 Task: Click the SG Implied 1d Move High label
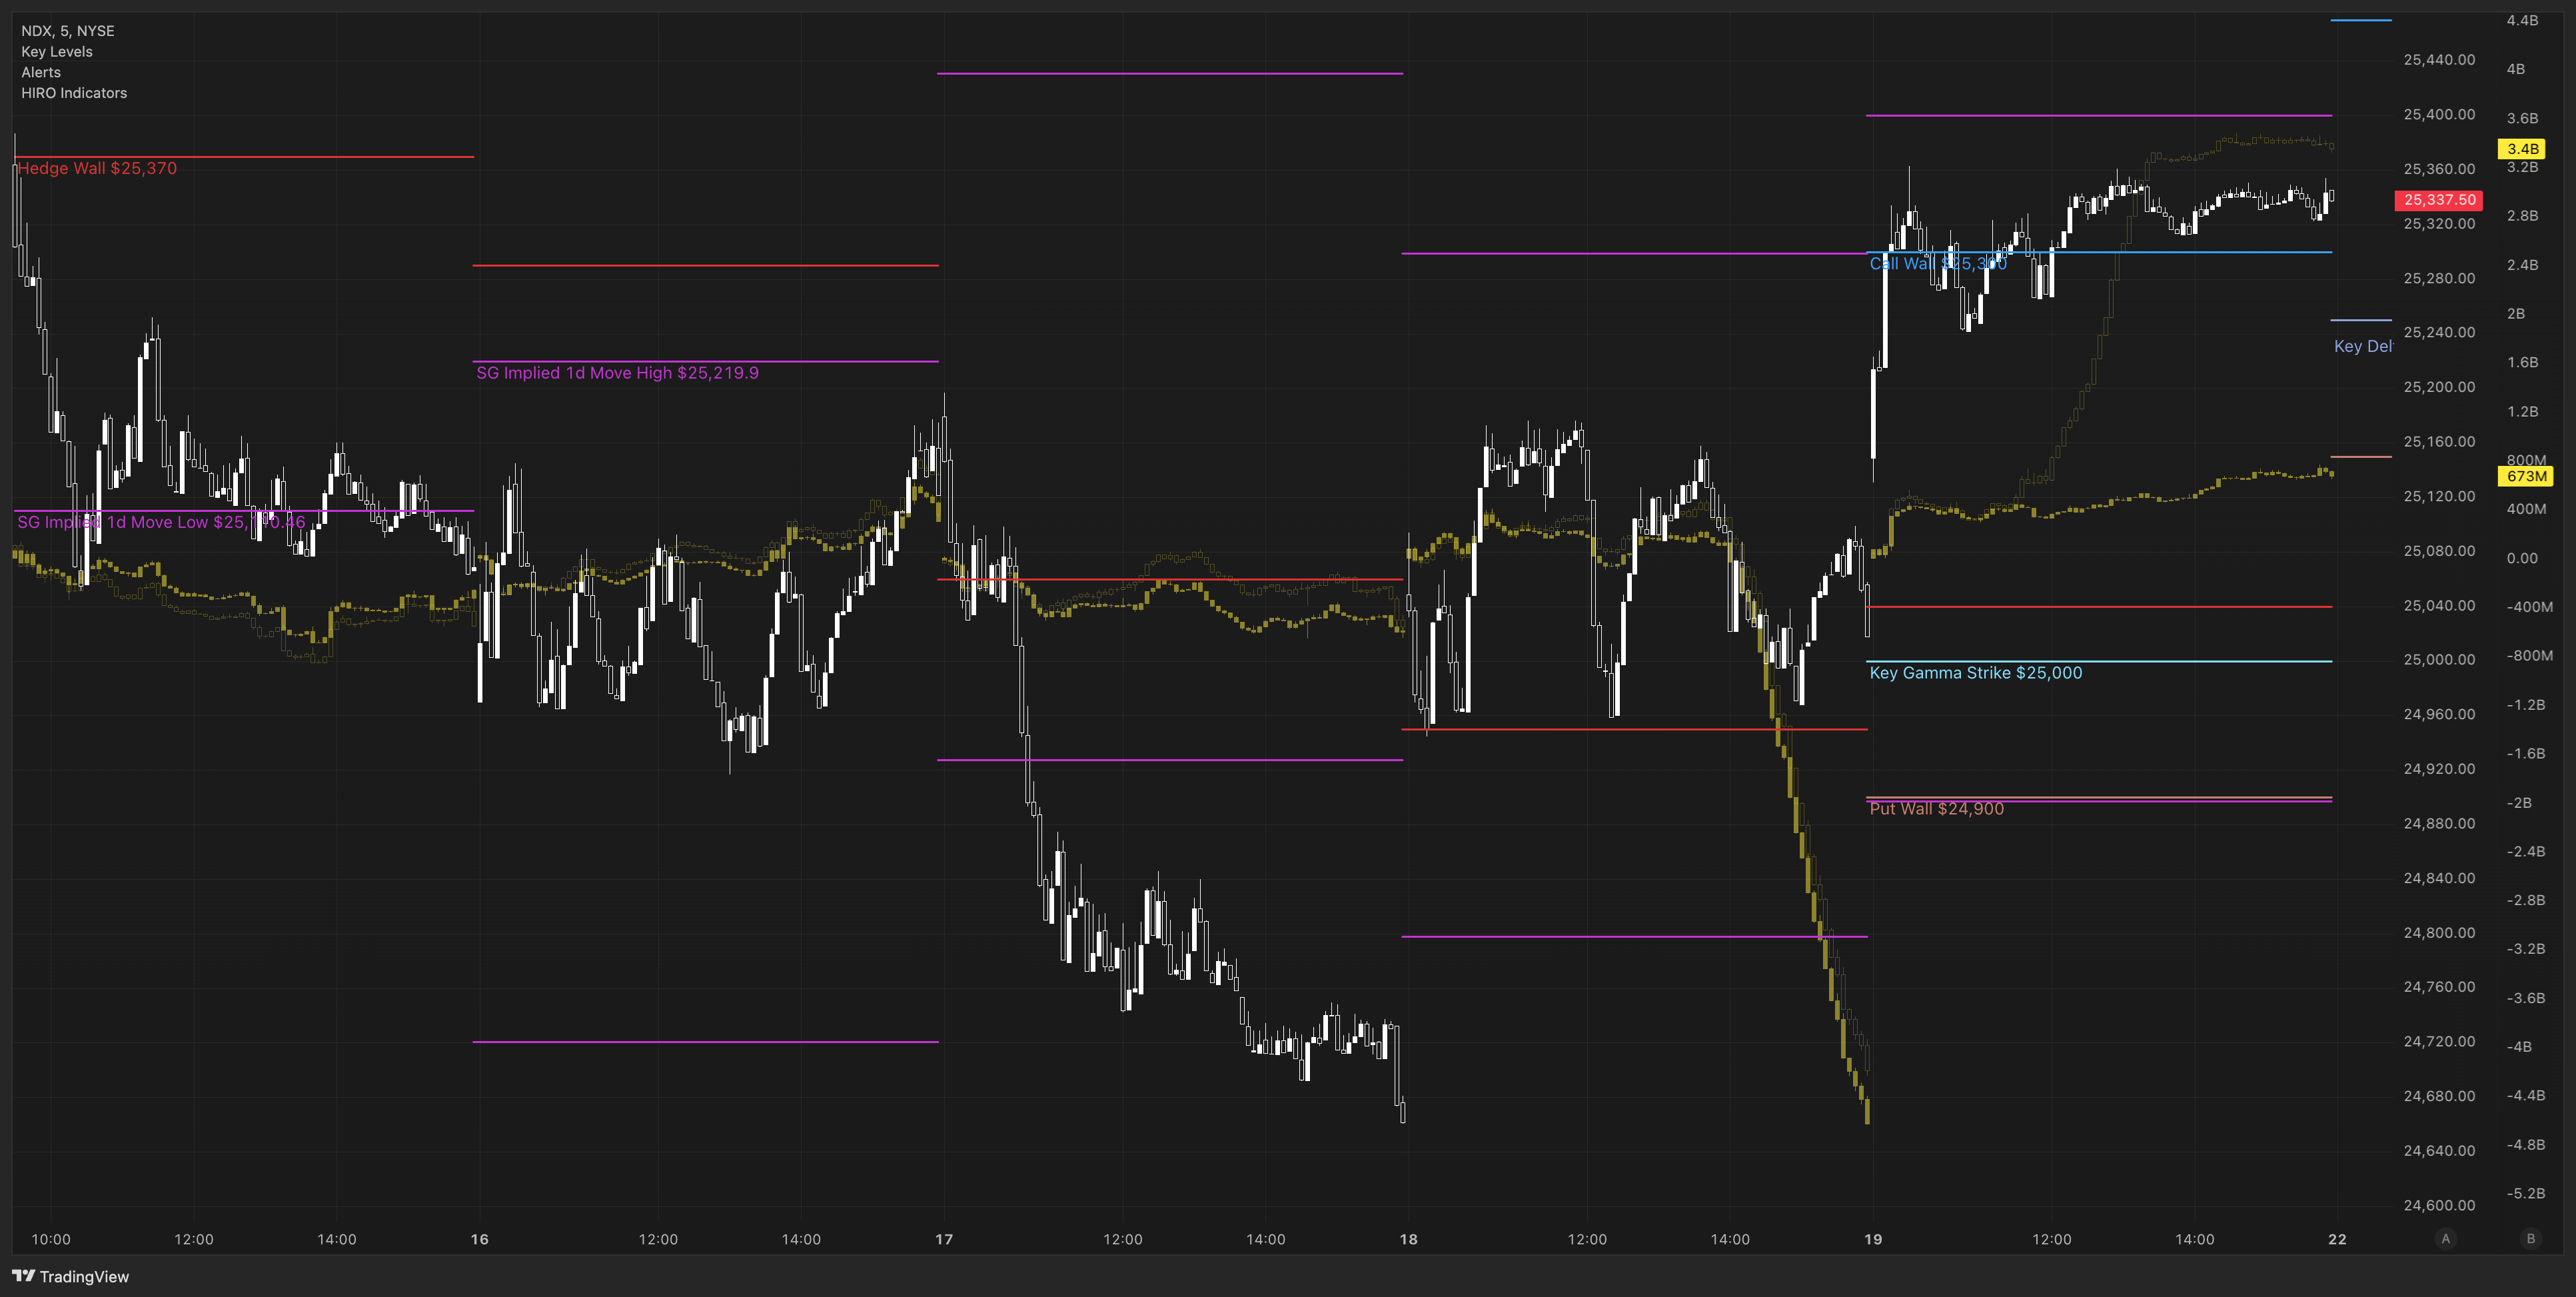point(617,373)
